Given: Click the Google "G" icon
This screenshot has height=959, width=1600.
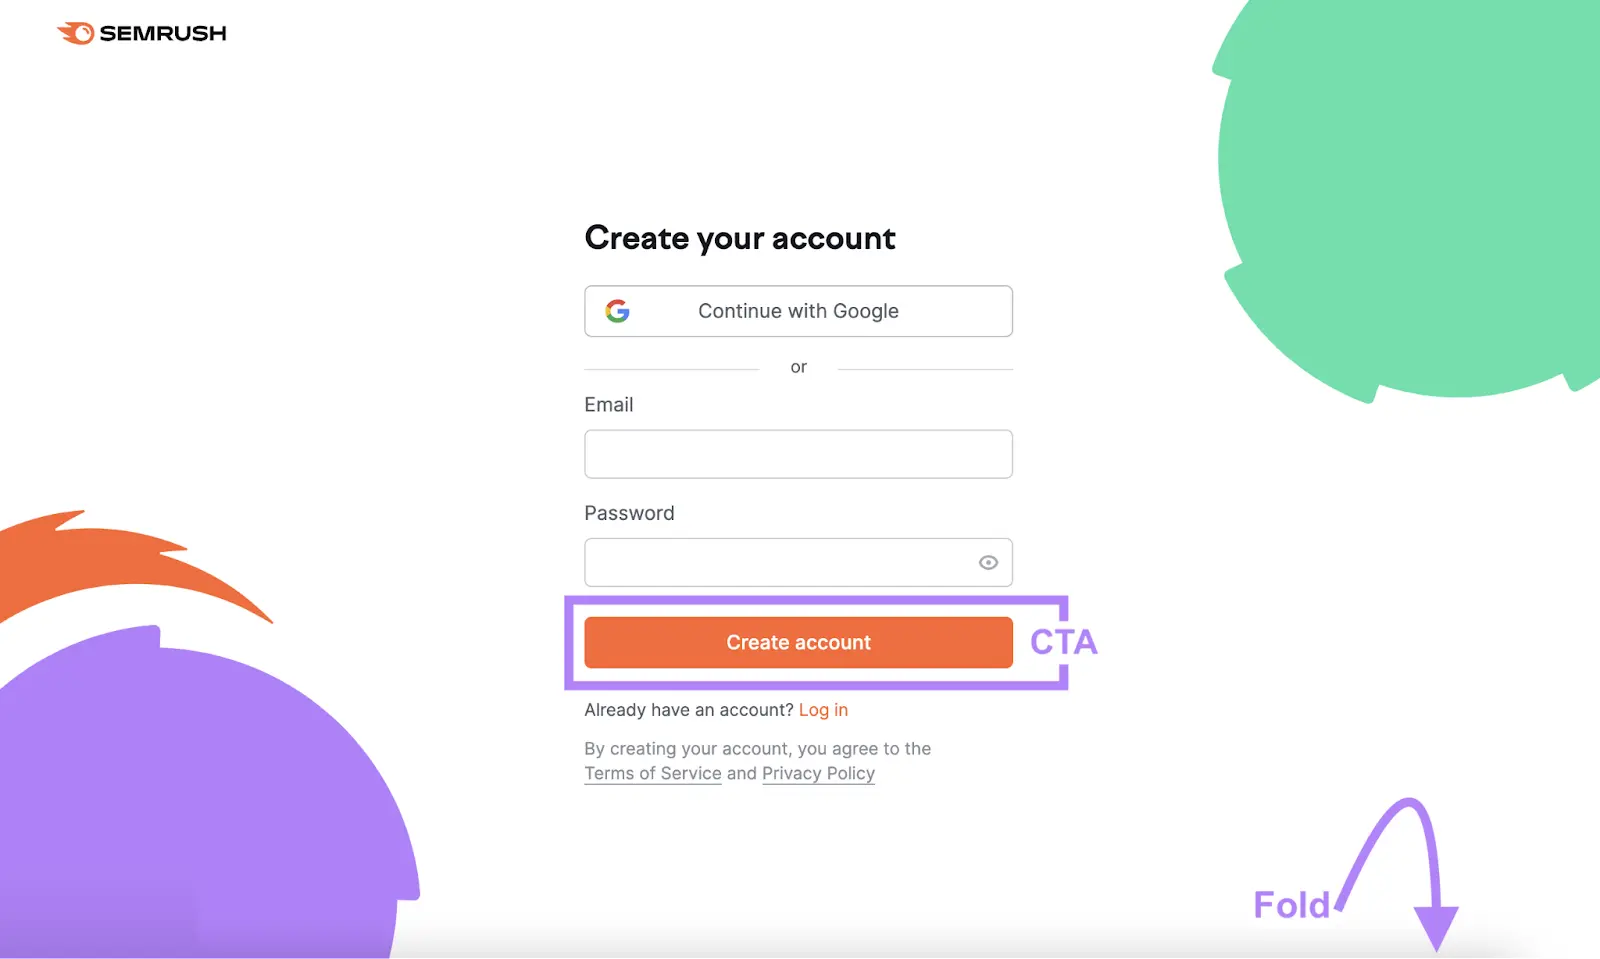Looking at the screenshot, I should 619,311.
